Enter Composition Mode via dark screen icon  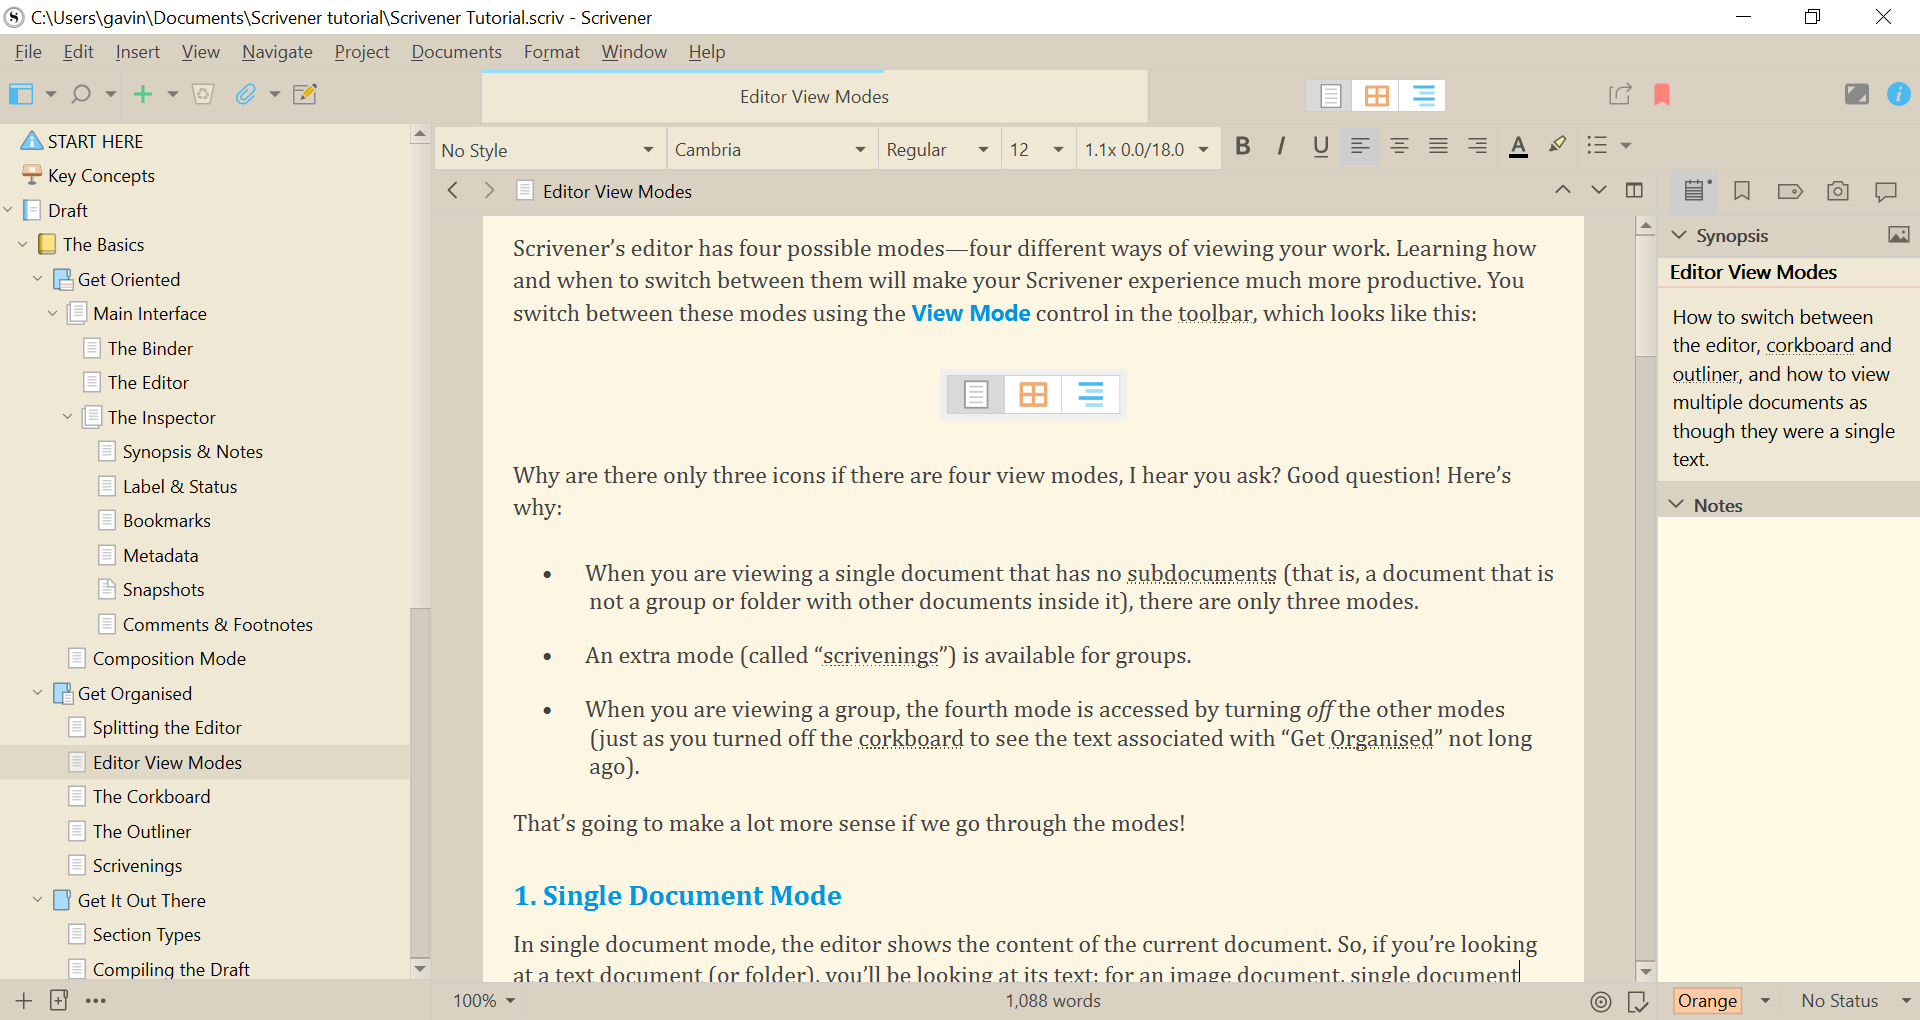(x=1856, y=94)
